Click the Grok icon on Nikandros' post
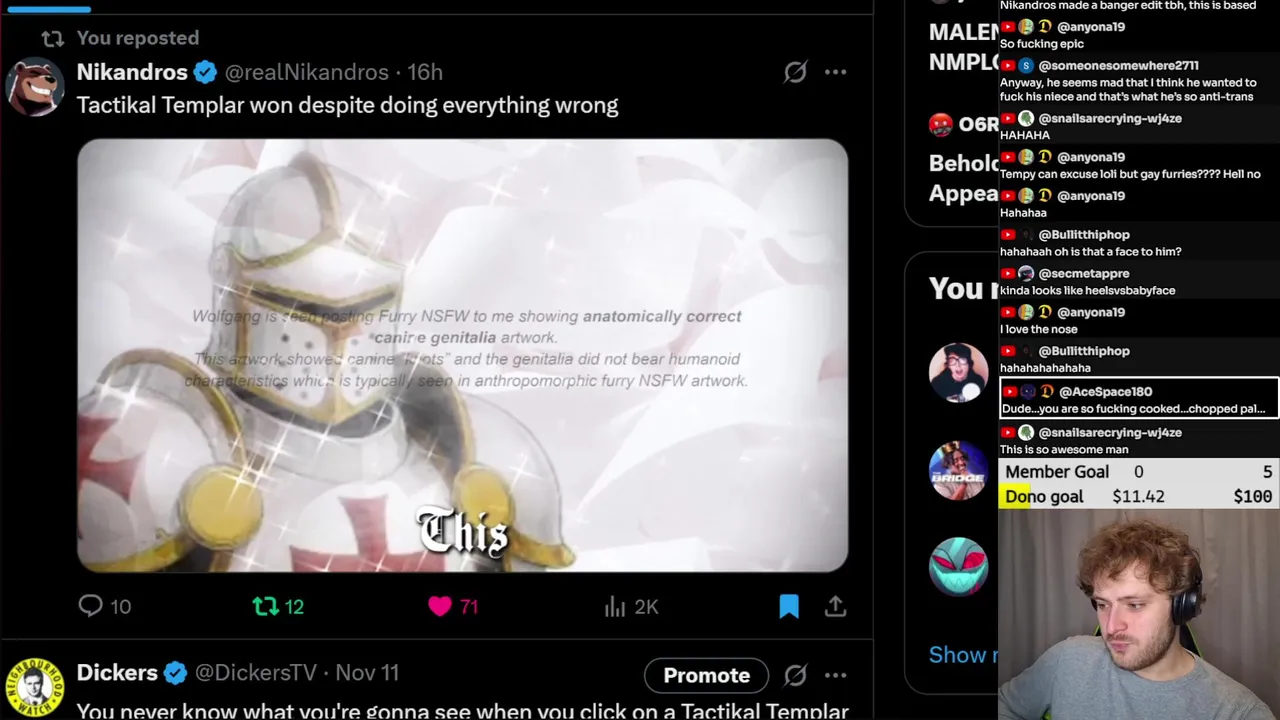The width and height of the screenshot is (1280, 720). click(x=795, y=72)
